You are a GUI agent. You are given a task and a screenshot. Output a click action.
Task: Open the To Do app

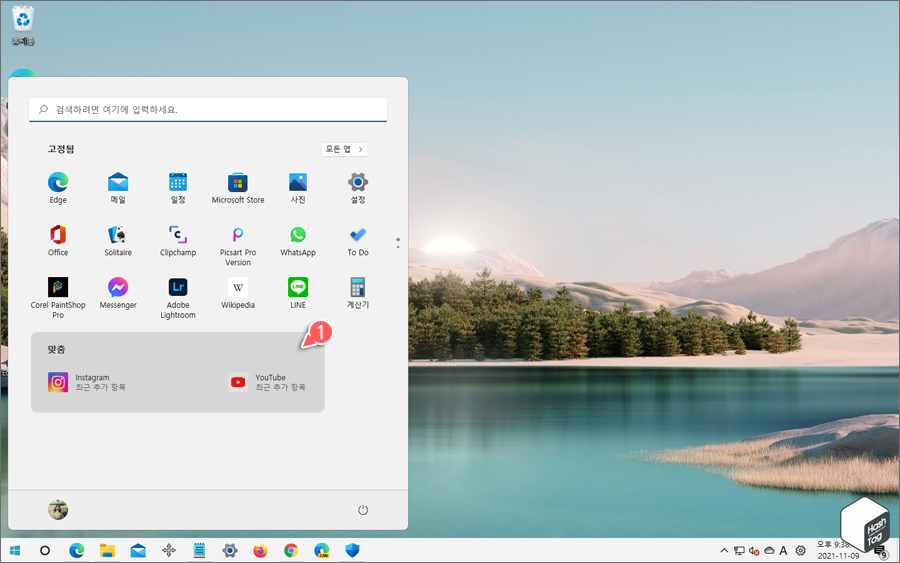[x=358, y=240]
